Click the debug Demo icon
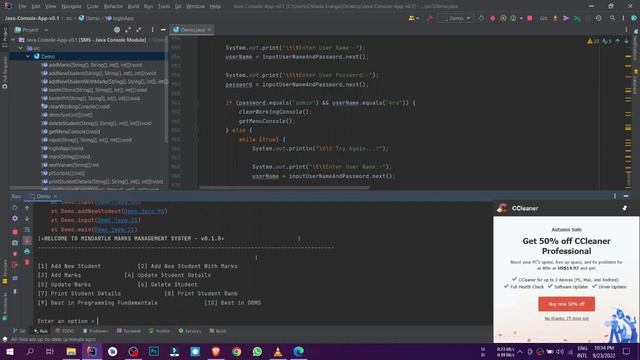 493,18
